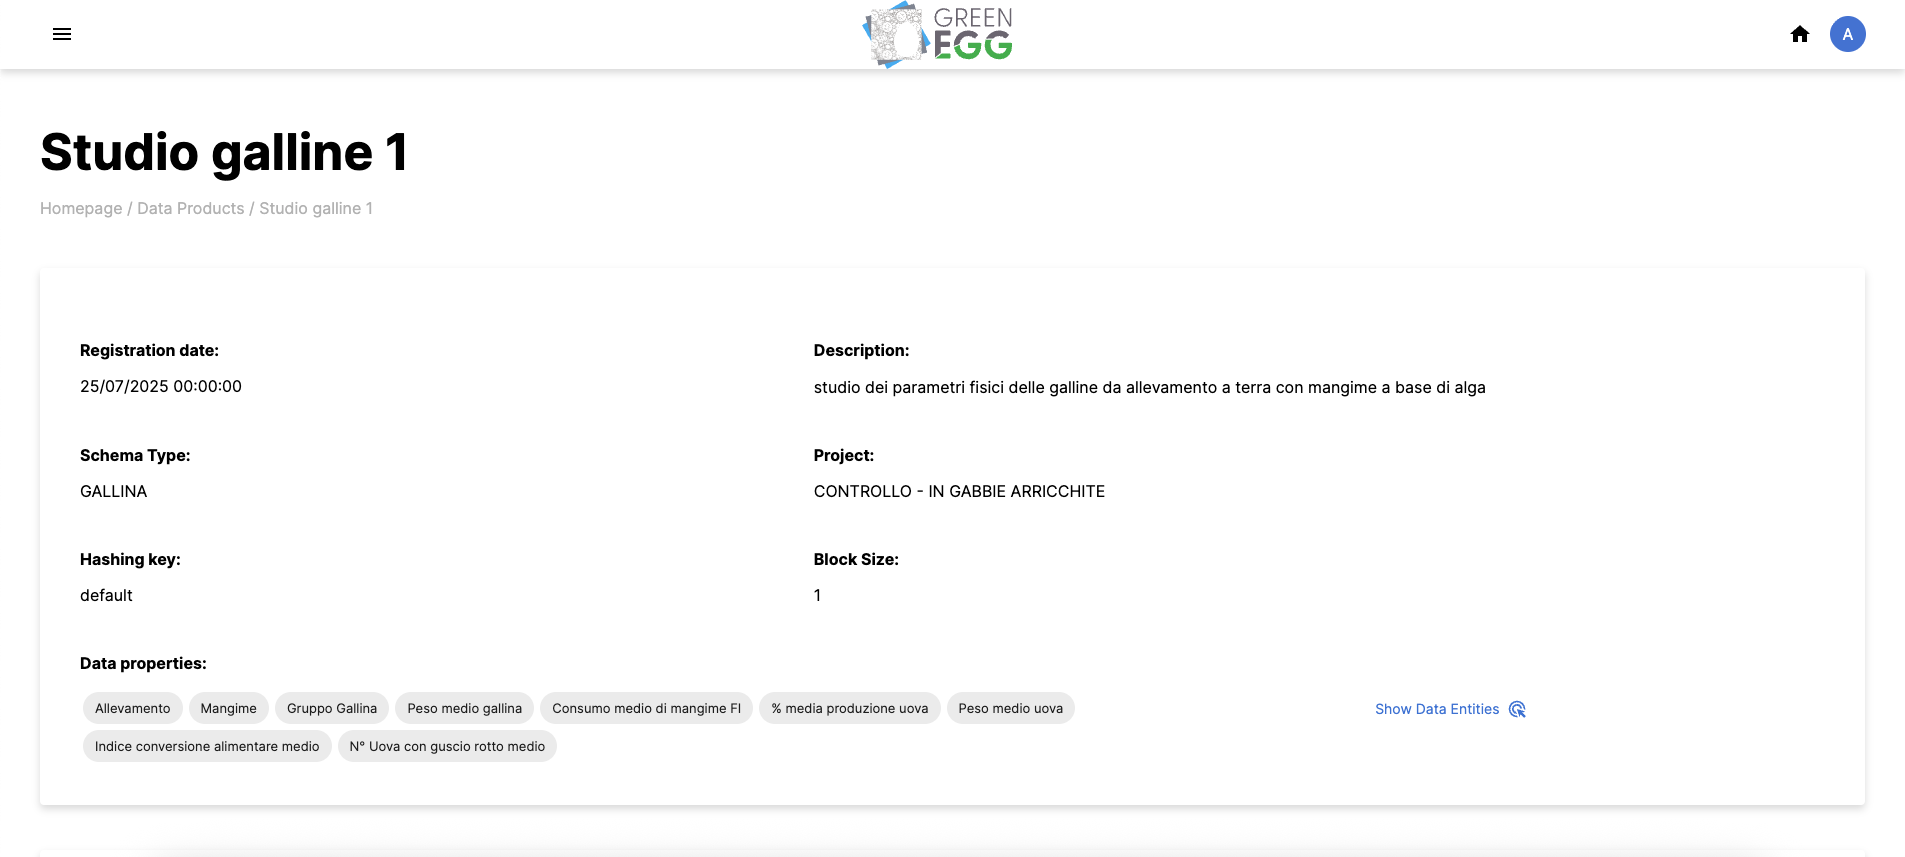Click the home icon in header
Viewport: 1905px width, 857px height.
coord(1800,34)
